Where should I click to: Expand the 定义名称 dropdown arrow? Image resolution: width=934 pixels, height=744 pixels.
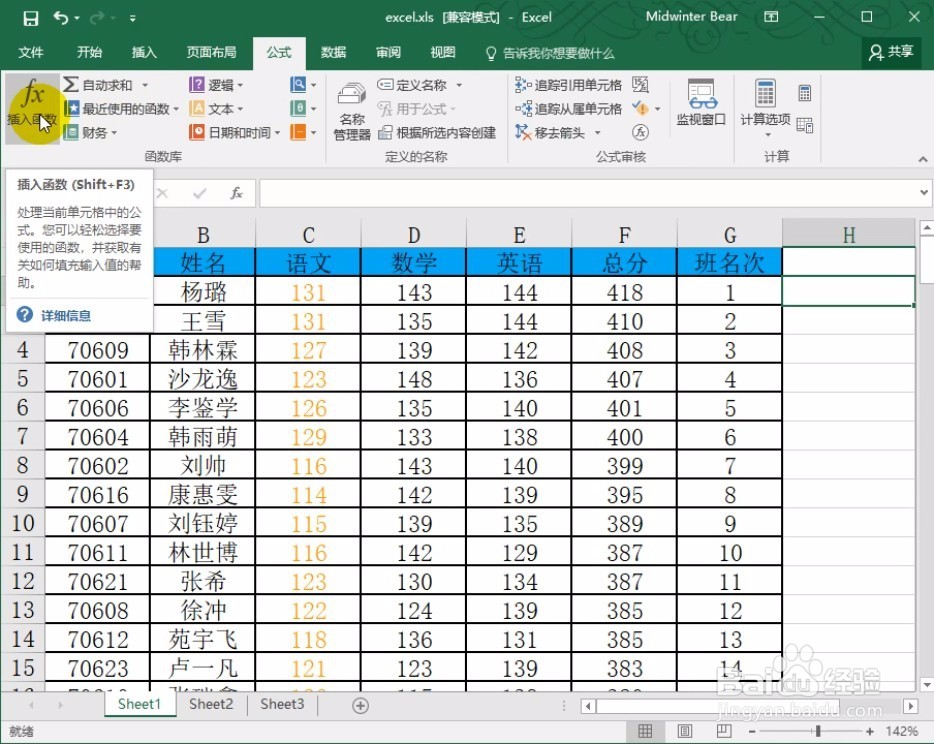459,85
